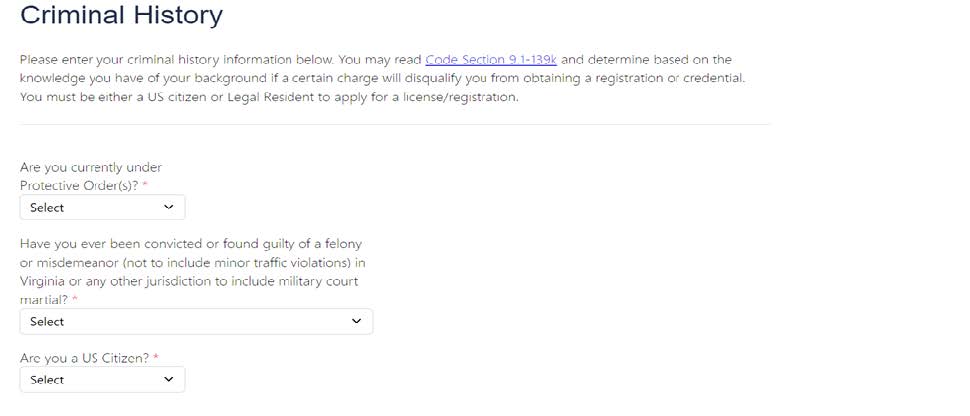Click the 'Are you currently under Protective Order(s)?' label
This screenshot has width=970, height=416.
pos(90,176)
